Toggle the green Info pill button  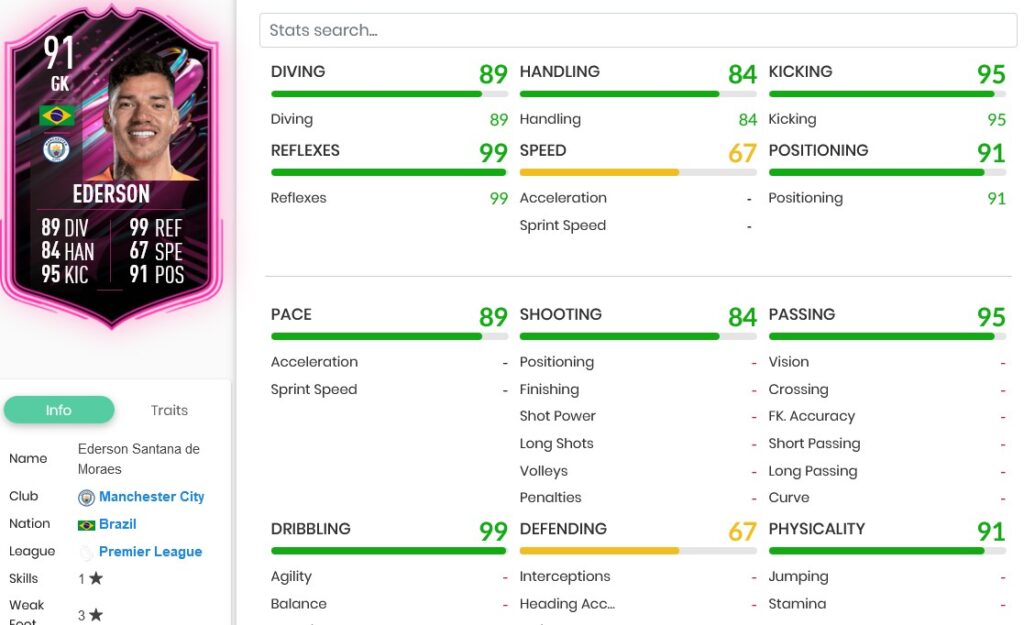pos(59,410)
